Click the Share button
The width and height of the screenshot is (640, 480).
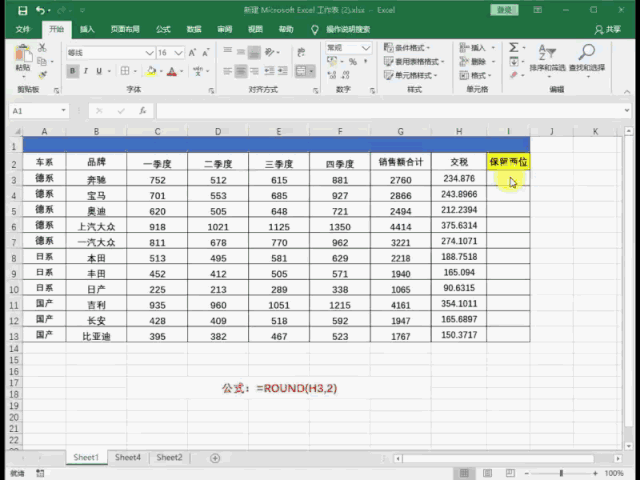coord(608,29)
